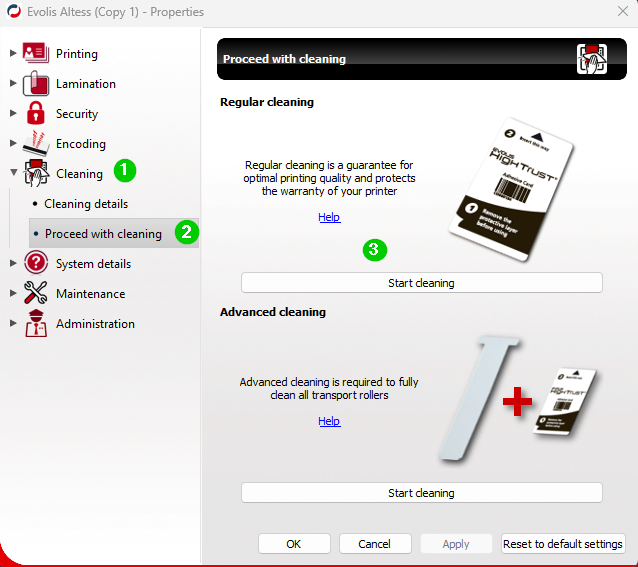638x567 pixels.
Task: Expand the Maintenance section arrow
Action: click(13, 293)
